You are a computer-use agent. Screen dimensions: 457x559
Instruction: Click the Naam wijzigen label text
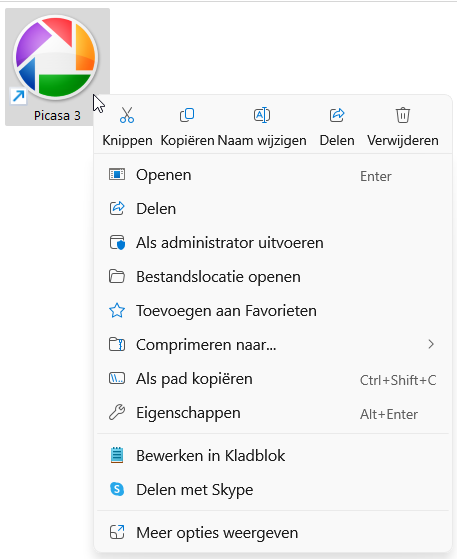262,140
